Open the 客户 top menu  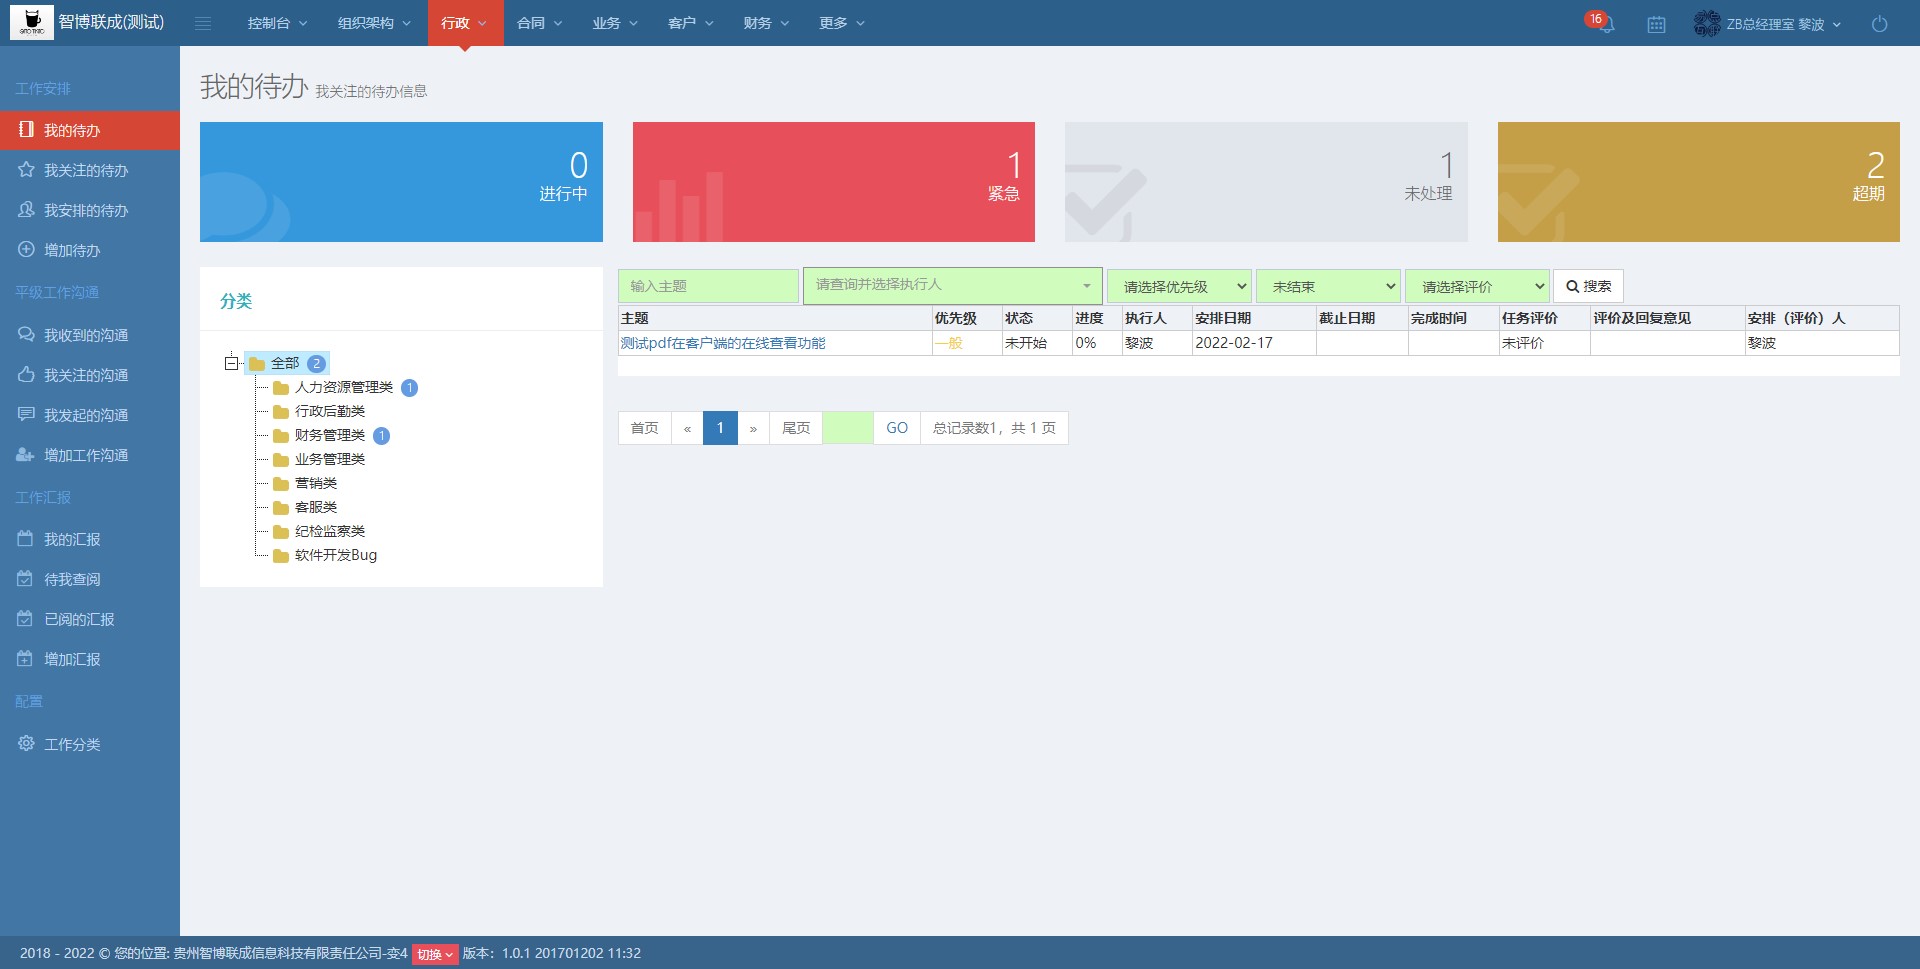(691, 23)
